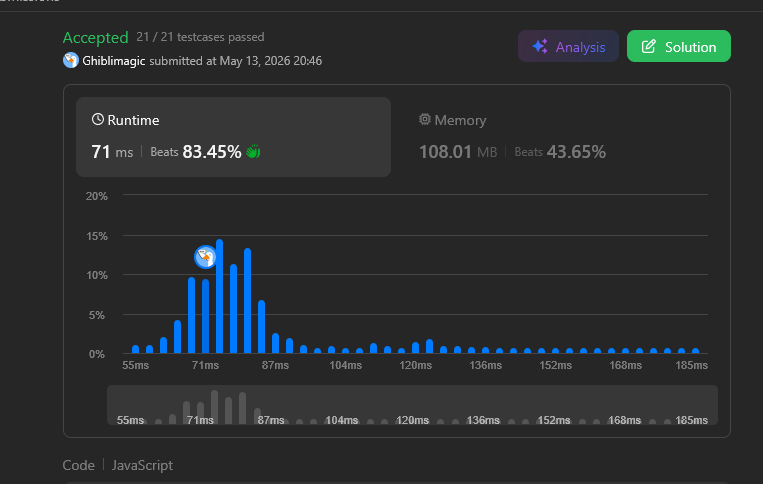
Task: Click the 'Code' section label
Action: coord(78,465)
